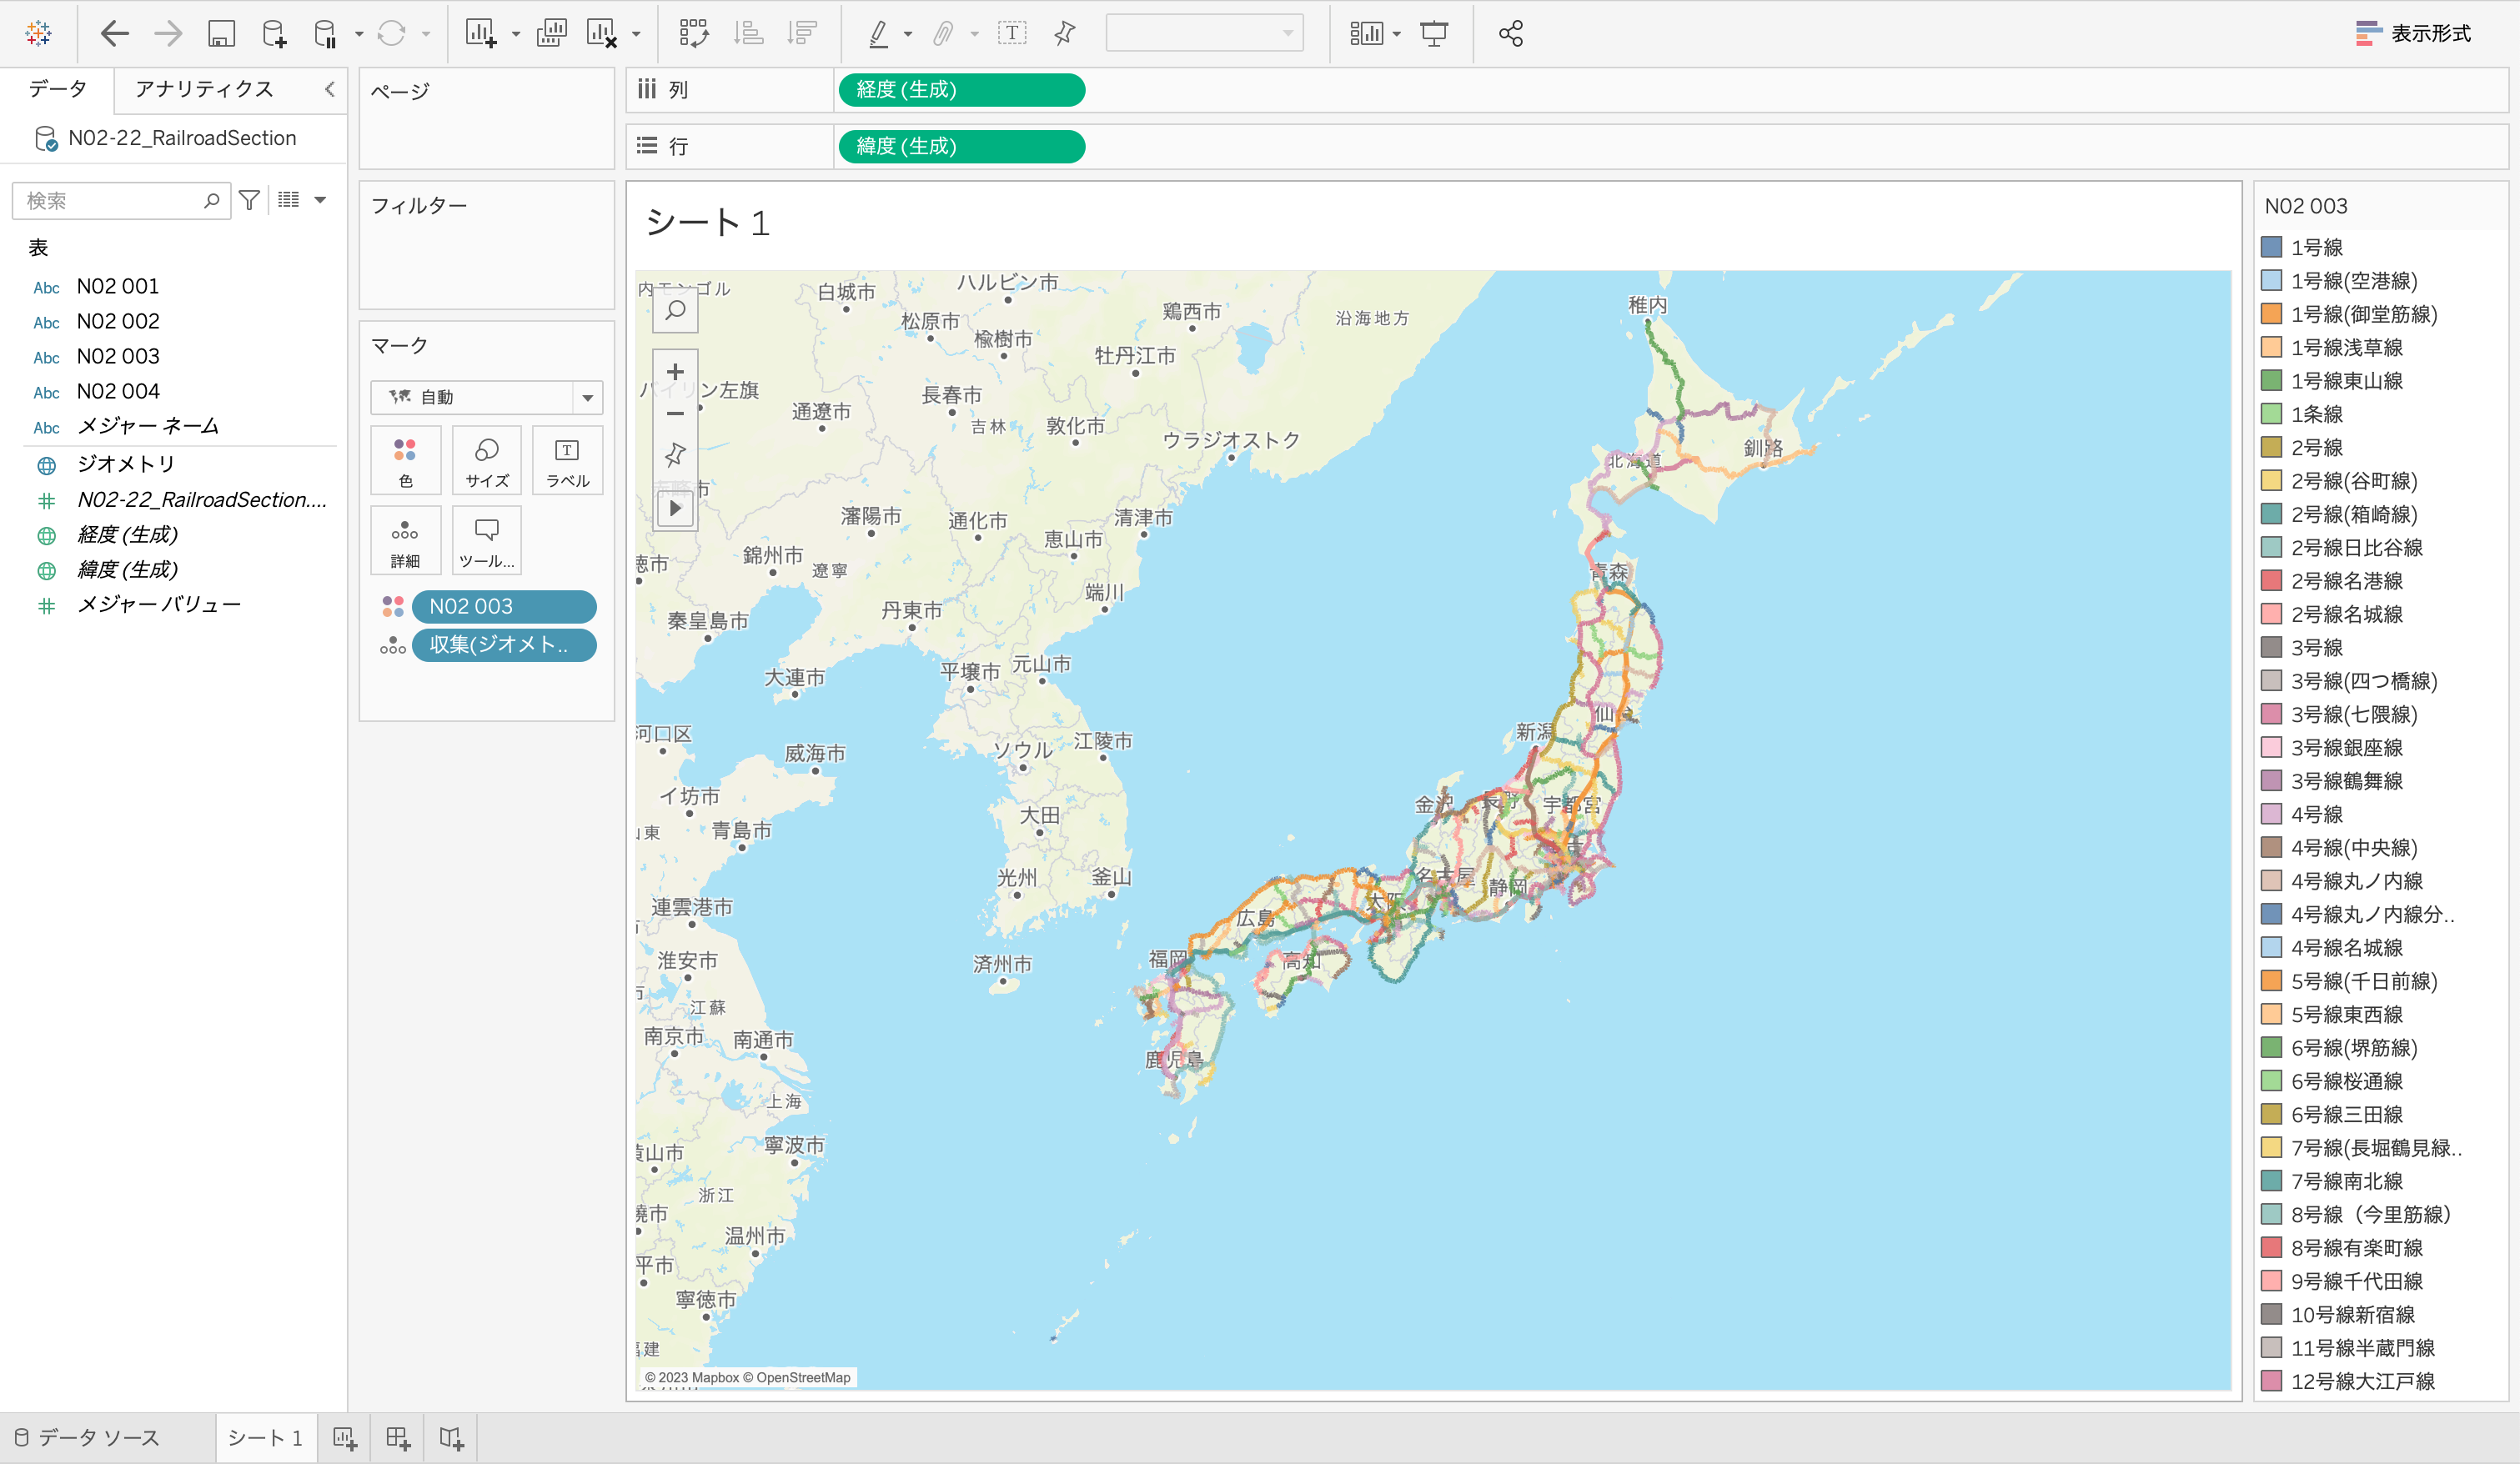
Task: Select the swap rows and columns icon
Action: [x=693, y=33]
